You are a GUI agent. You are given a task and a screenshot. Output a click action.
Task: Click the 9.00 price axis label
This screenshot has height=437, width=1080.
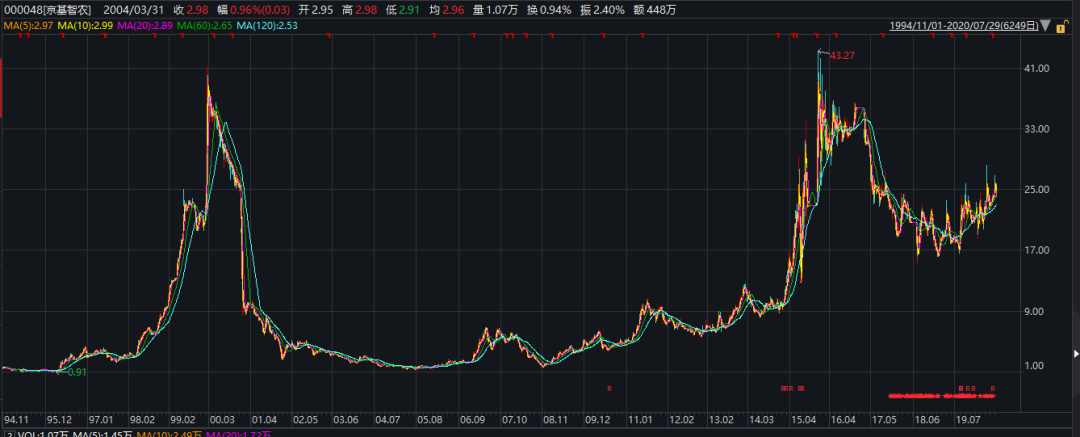coord(1034,312)
